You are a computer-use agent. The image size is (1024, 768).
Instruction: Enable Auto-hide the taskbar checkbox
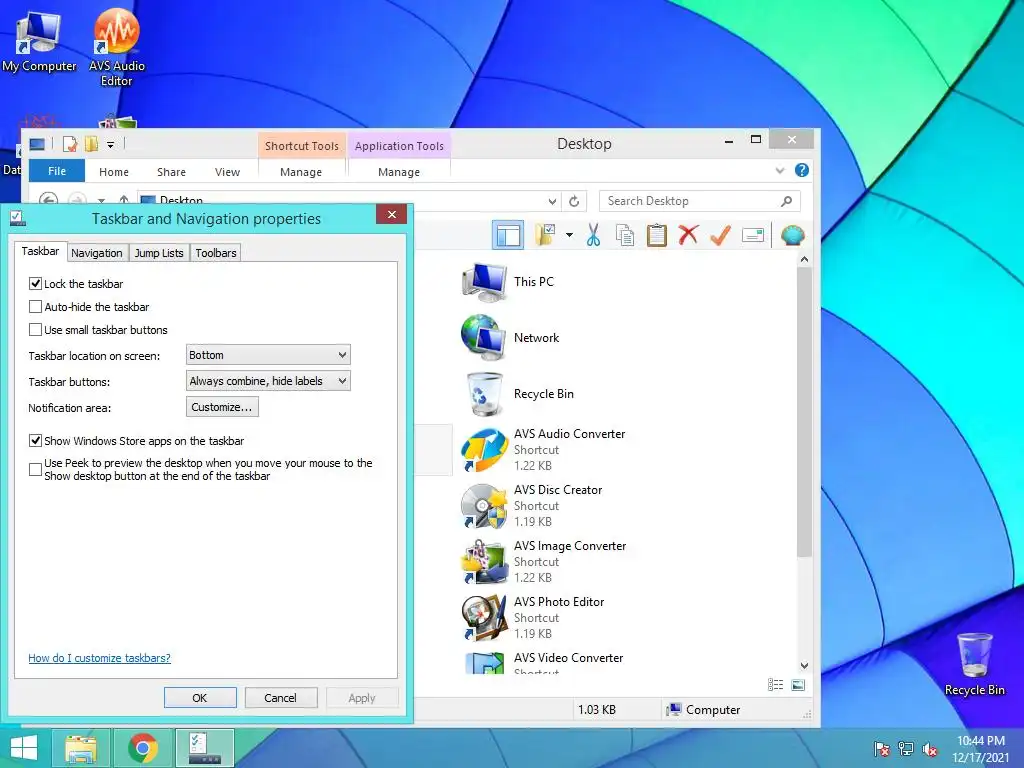tap(35, 306)
